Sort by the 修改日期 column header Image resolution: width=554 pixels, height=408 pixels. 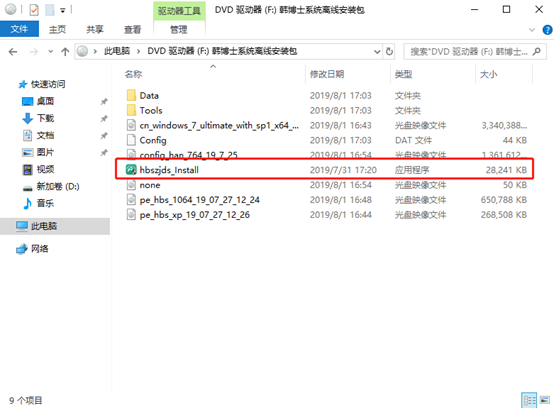click(x=327, y=74)
